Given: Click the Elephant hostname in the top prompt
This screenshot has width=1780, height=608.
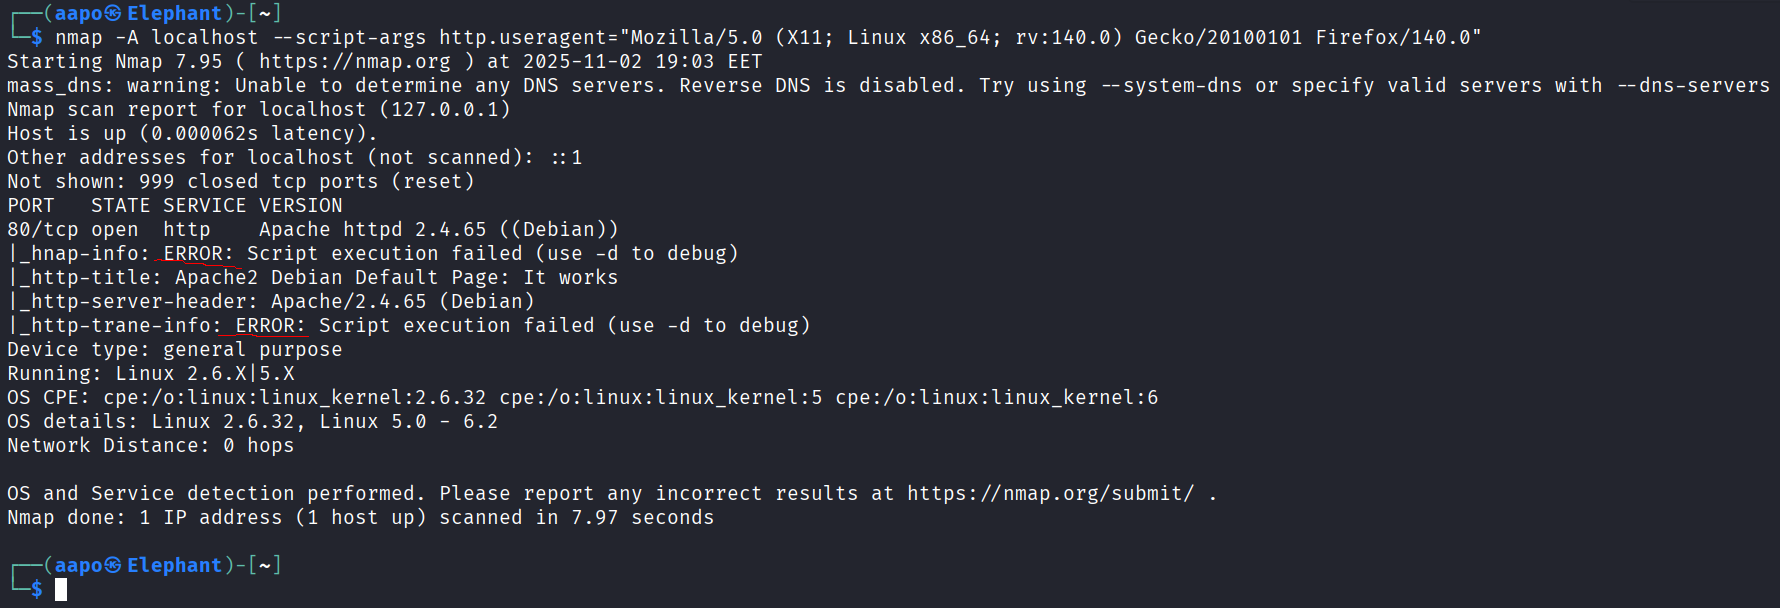Looking at the screenshot, I should 174,13.
